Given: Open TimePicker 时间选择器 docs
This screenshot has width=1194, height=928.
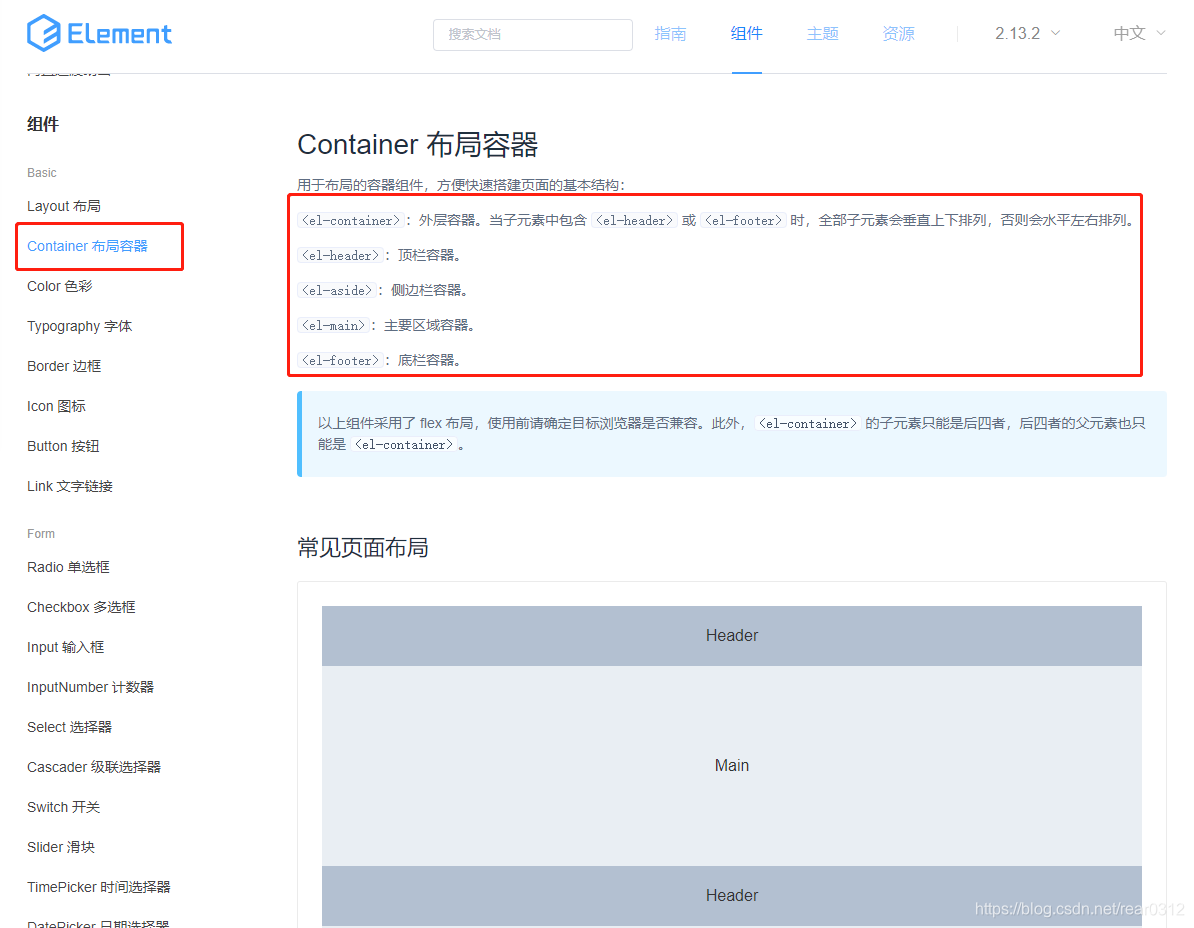Looking at the screenshot, I should pyautogui.click(x=99, y=887).
